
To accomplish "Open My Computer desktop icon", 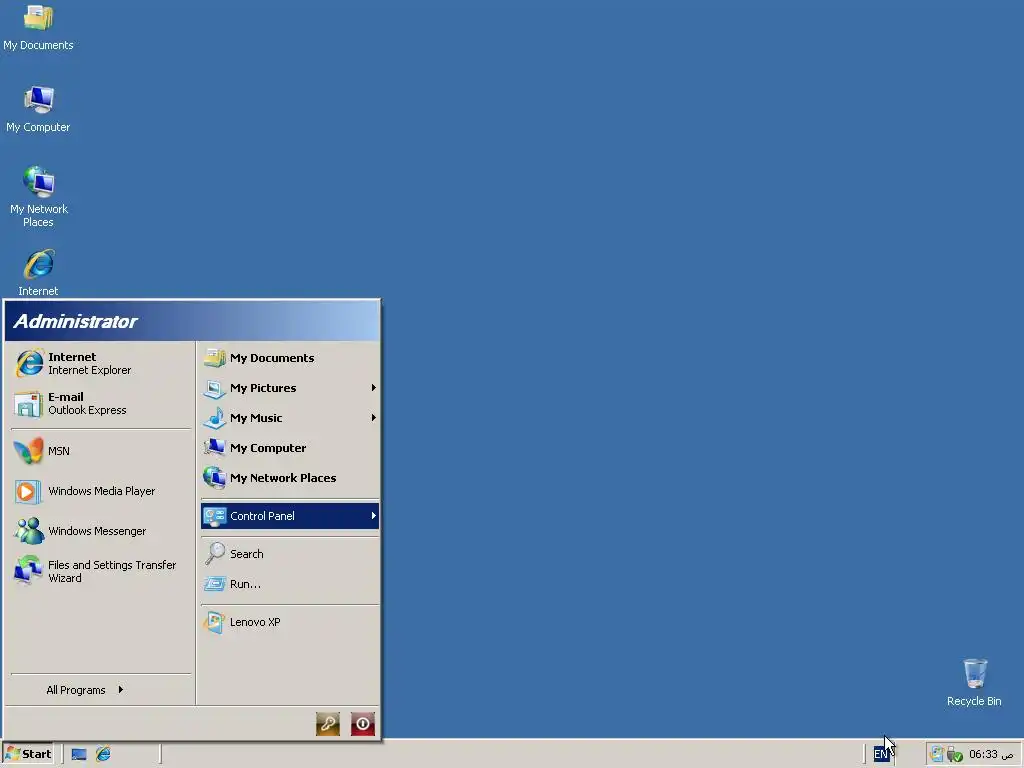I will click(38, 109).
